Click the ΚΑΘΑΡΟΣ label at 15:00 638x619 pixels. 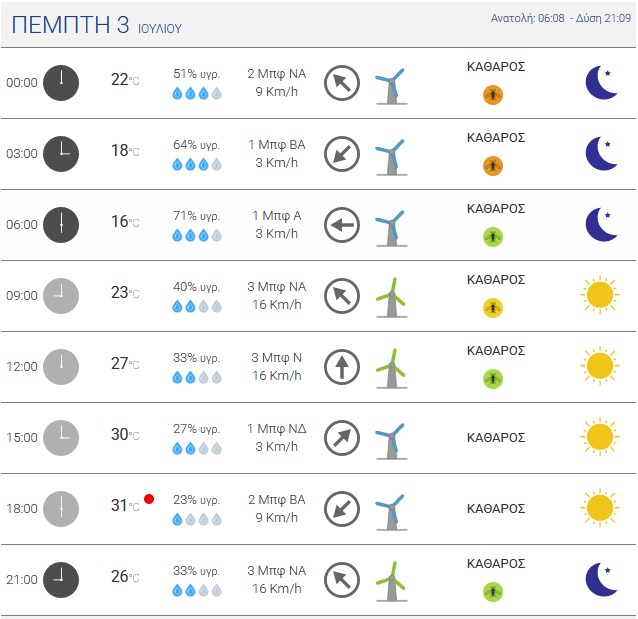pos(496,437)
